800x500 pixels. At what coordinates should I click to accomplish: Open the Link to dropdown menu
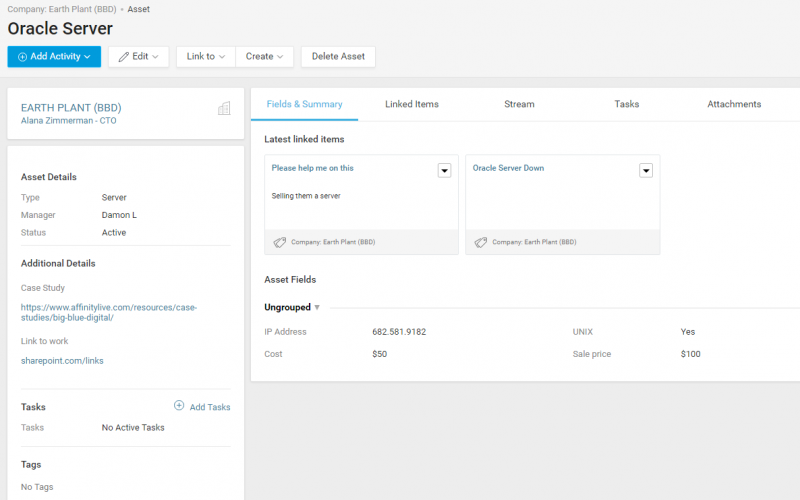point(206,57)
